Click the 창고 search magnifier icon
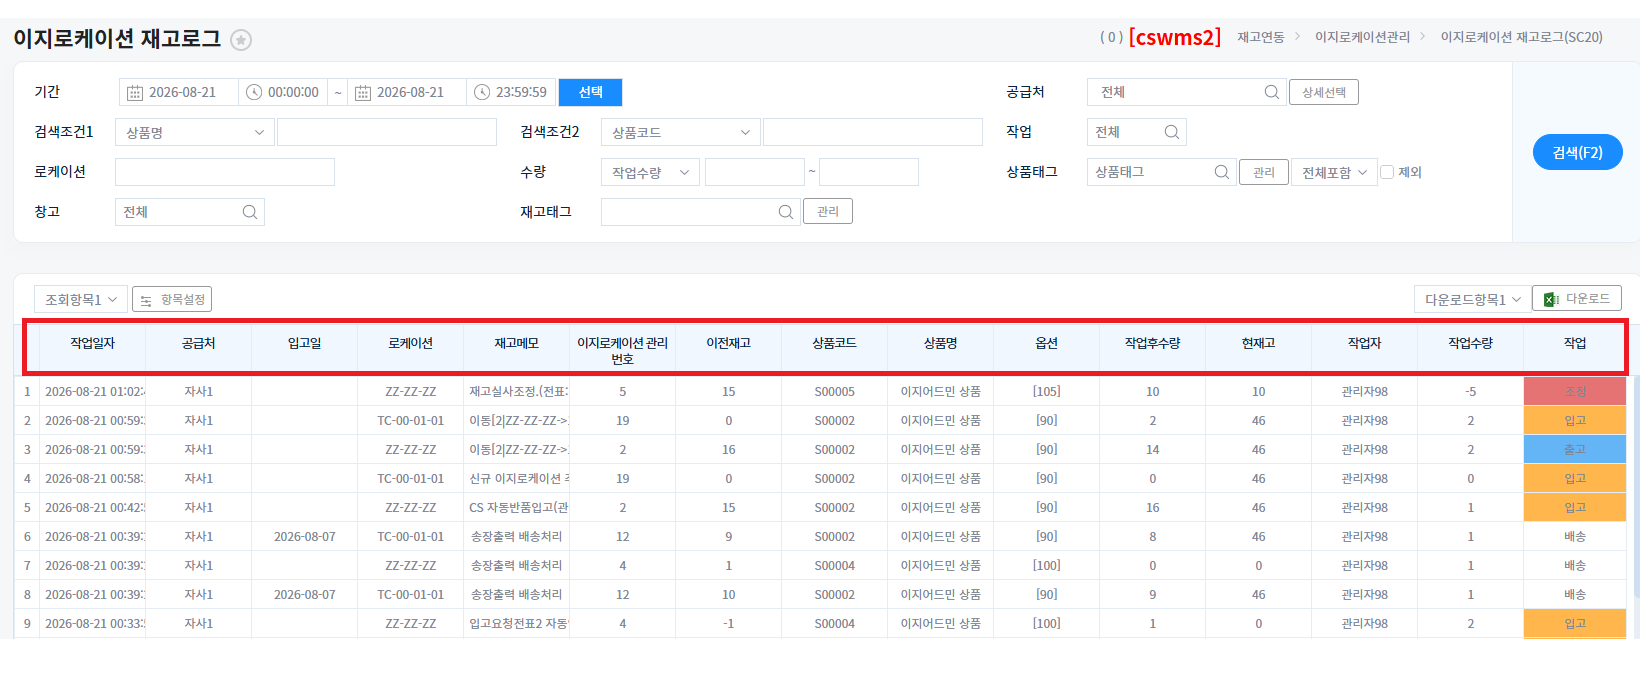Image resolution: width=1640 pixels, height=676 pixels. tap(250, 212)
